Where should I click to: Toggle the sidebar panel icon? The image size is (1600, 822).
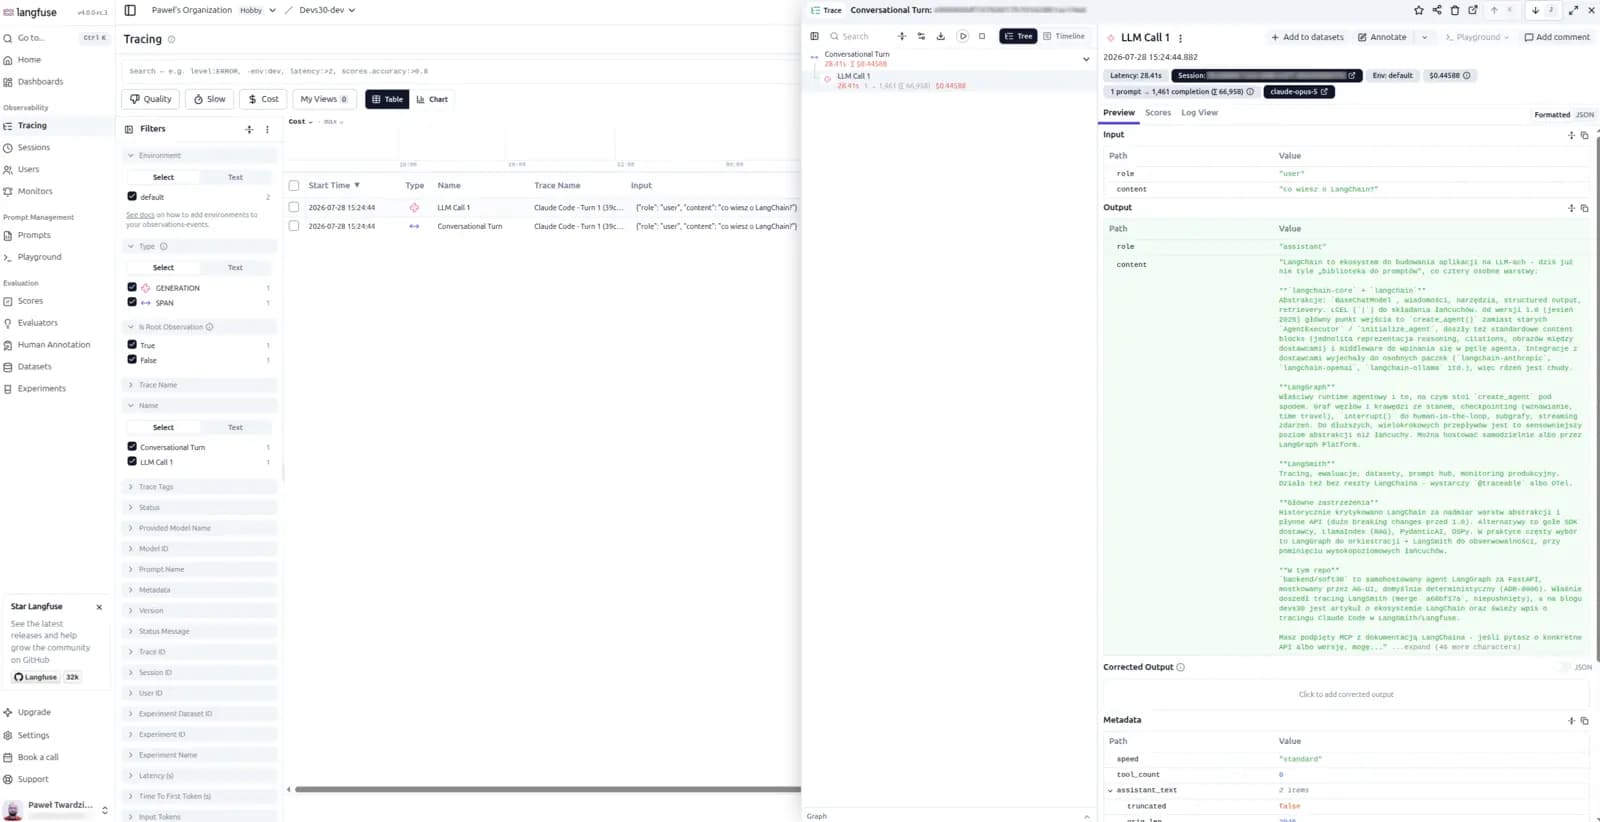coord(130,10)
